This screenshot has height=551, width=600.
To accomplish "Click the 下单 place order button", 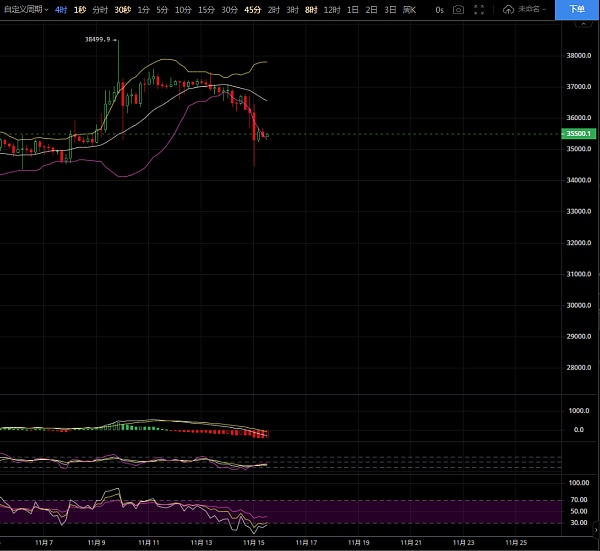I will [577, 9].
